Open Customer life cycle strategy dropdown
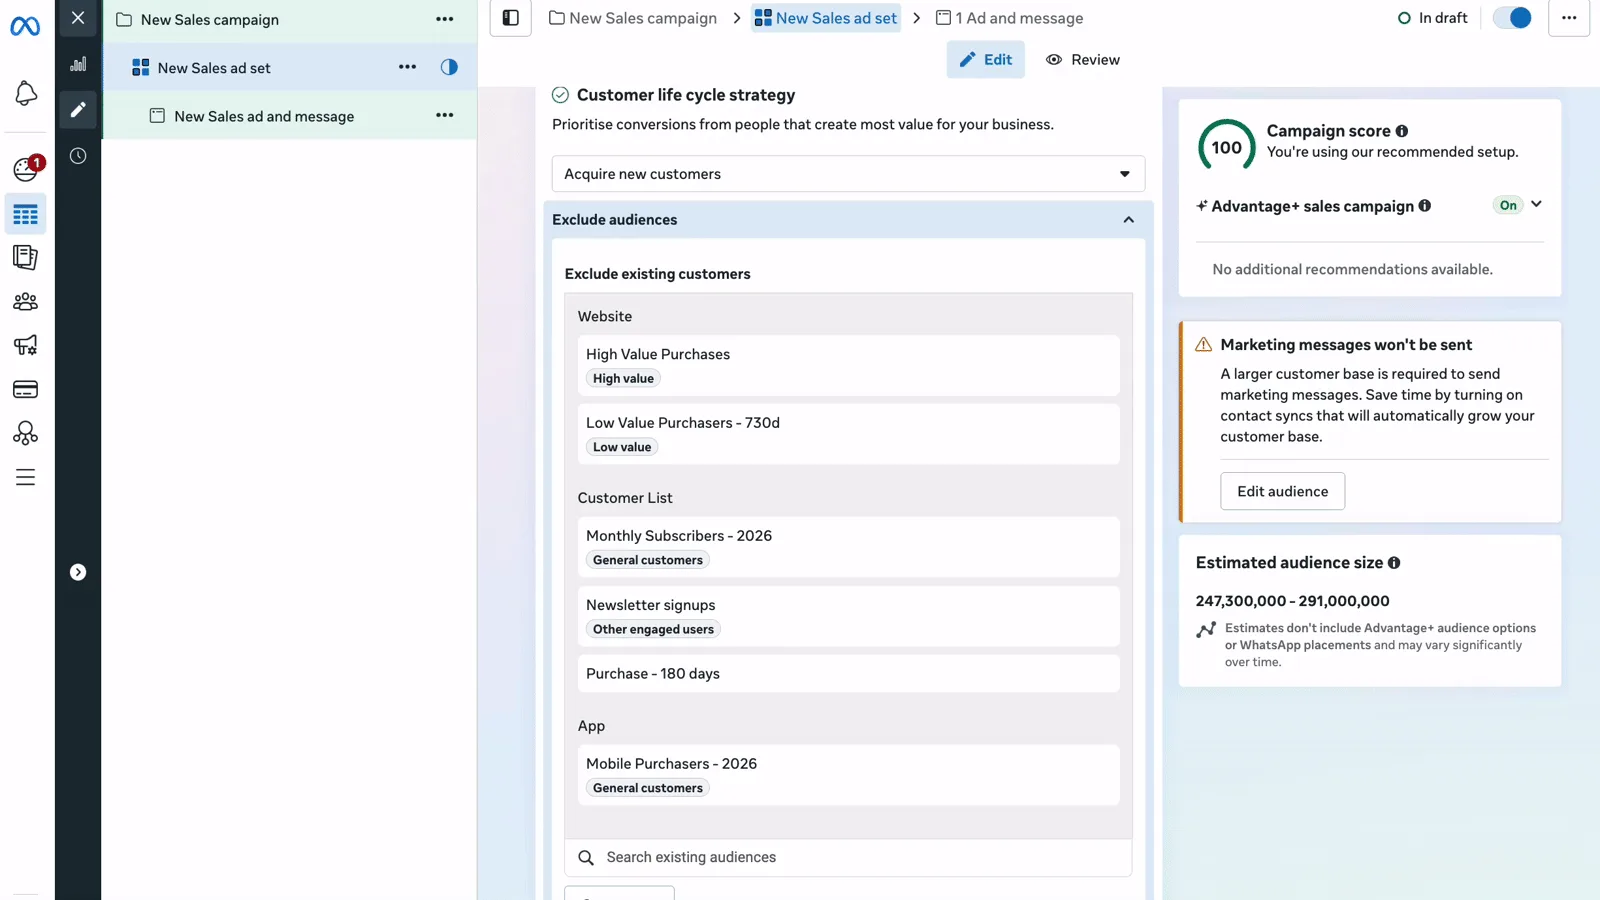 [x=848, y=174]
